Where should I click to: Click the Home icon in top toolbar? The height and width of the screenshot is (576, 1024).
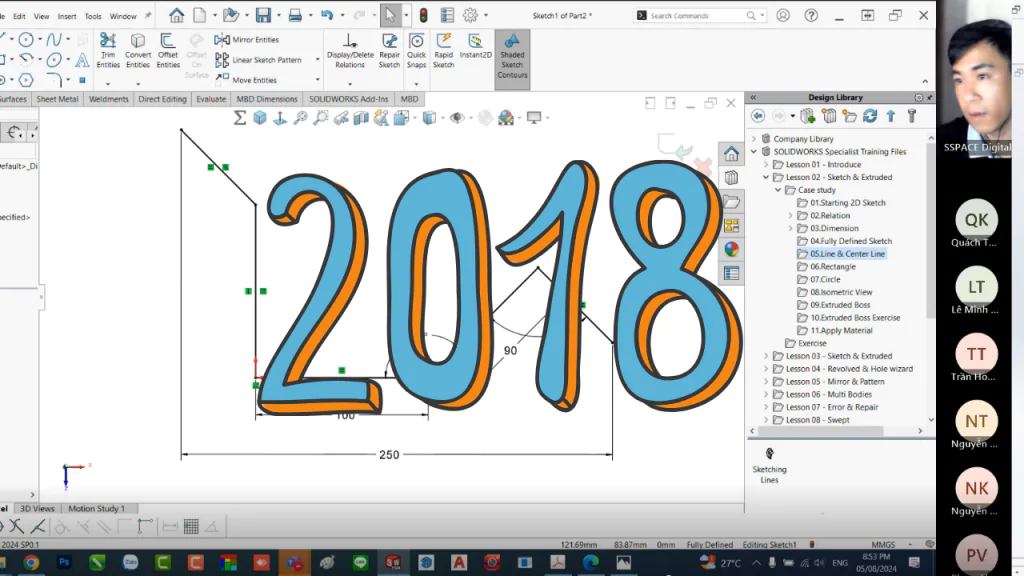(x=176, y=15)
